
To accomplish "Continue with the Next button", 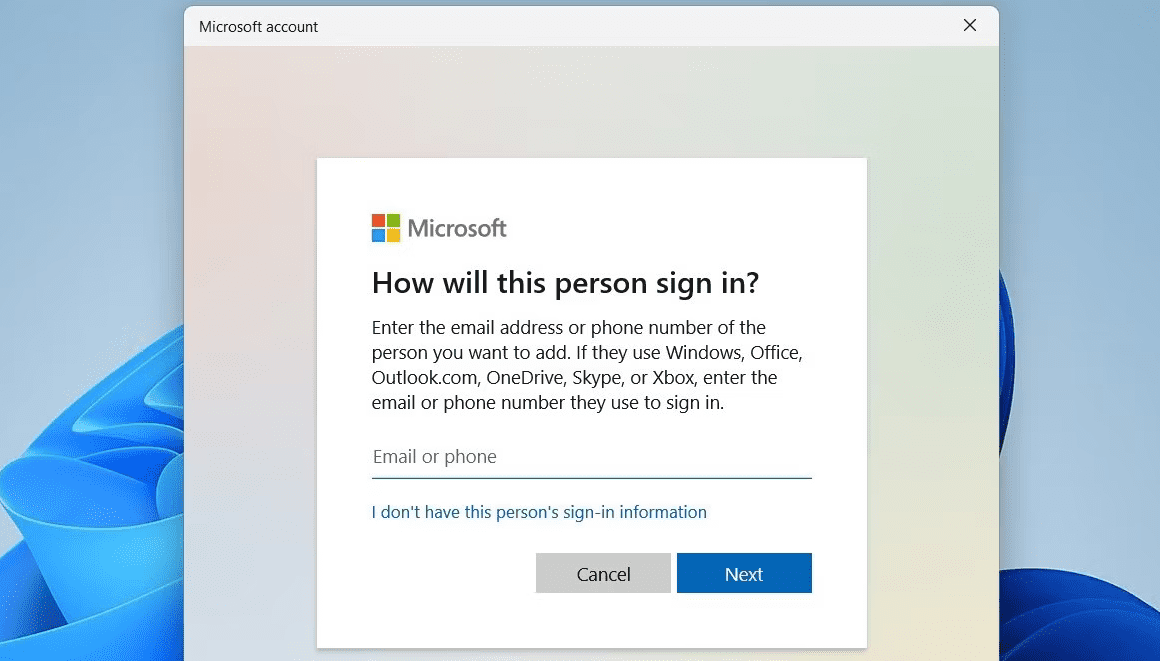I will coord(743,573).
